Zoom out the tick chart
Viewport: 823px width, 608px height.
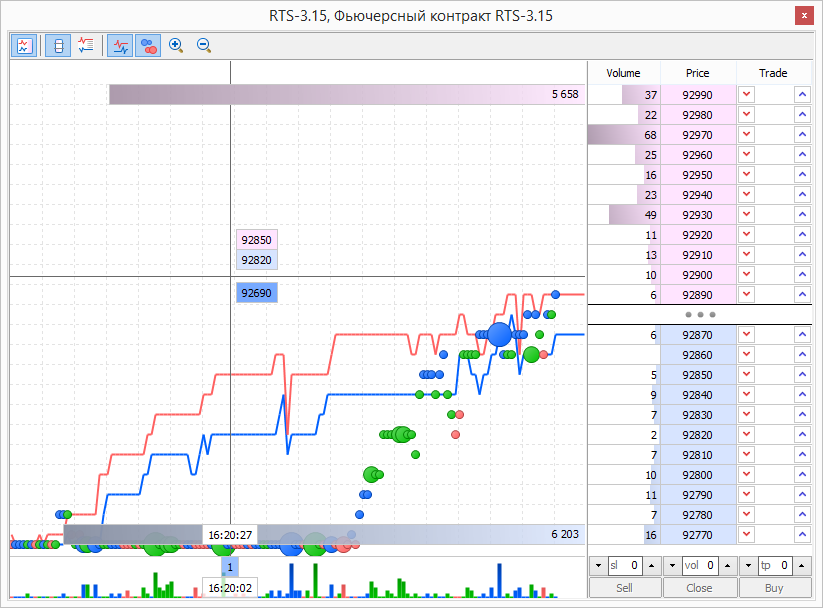point(204,46)
